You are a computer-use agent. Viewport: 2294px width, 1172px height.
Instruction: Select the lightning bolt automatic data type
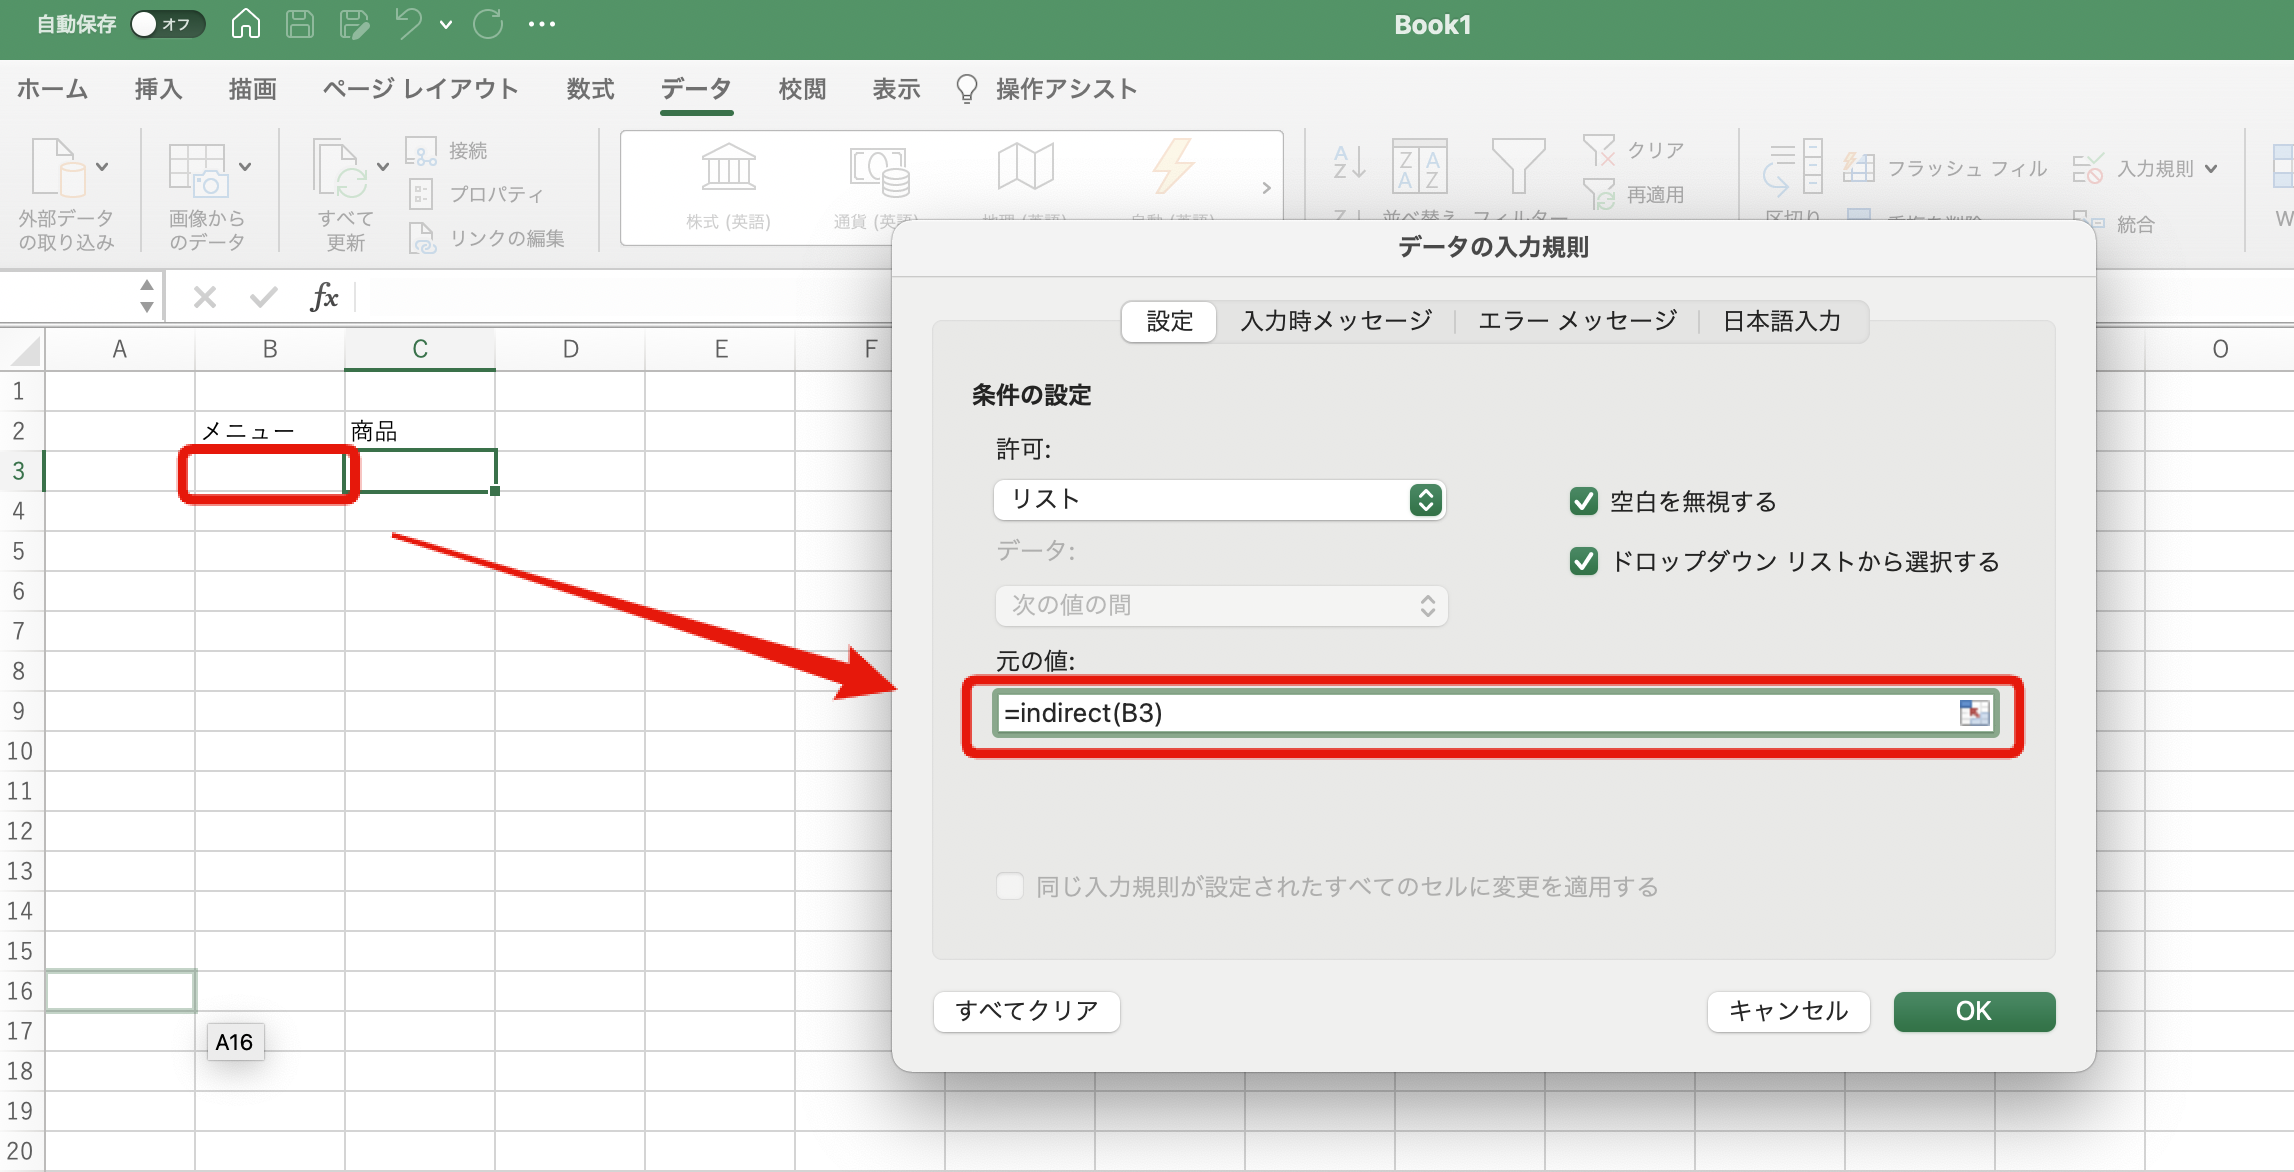point(1173,167)
